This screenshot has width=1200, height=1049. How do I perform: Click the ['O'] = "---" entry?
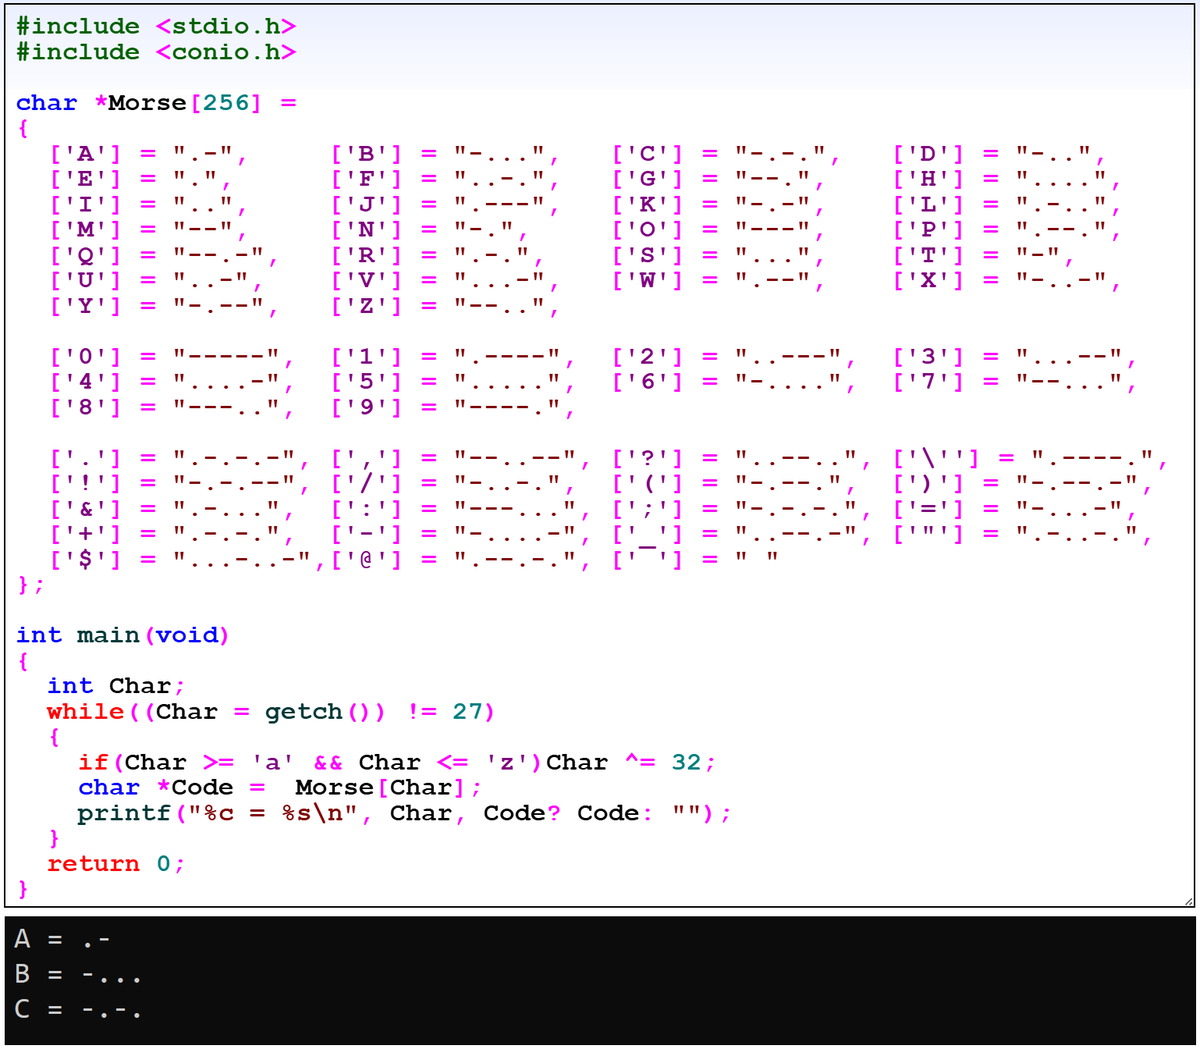718,230
